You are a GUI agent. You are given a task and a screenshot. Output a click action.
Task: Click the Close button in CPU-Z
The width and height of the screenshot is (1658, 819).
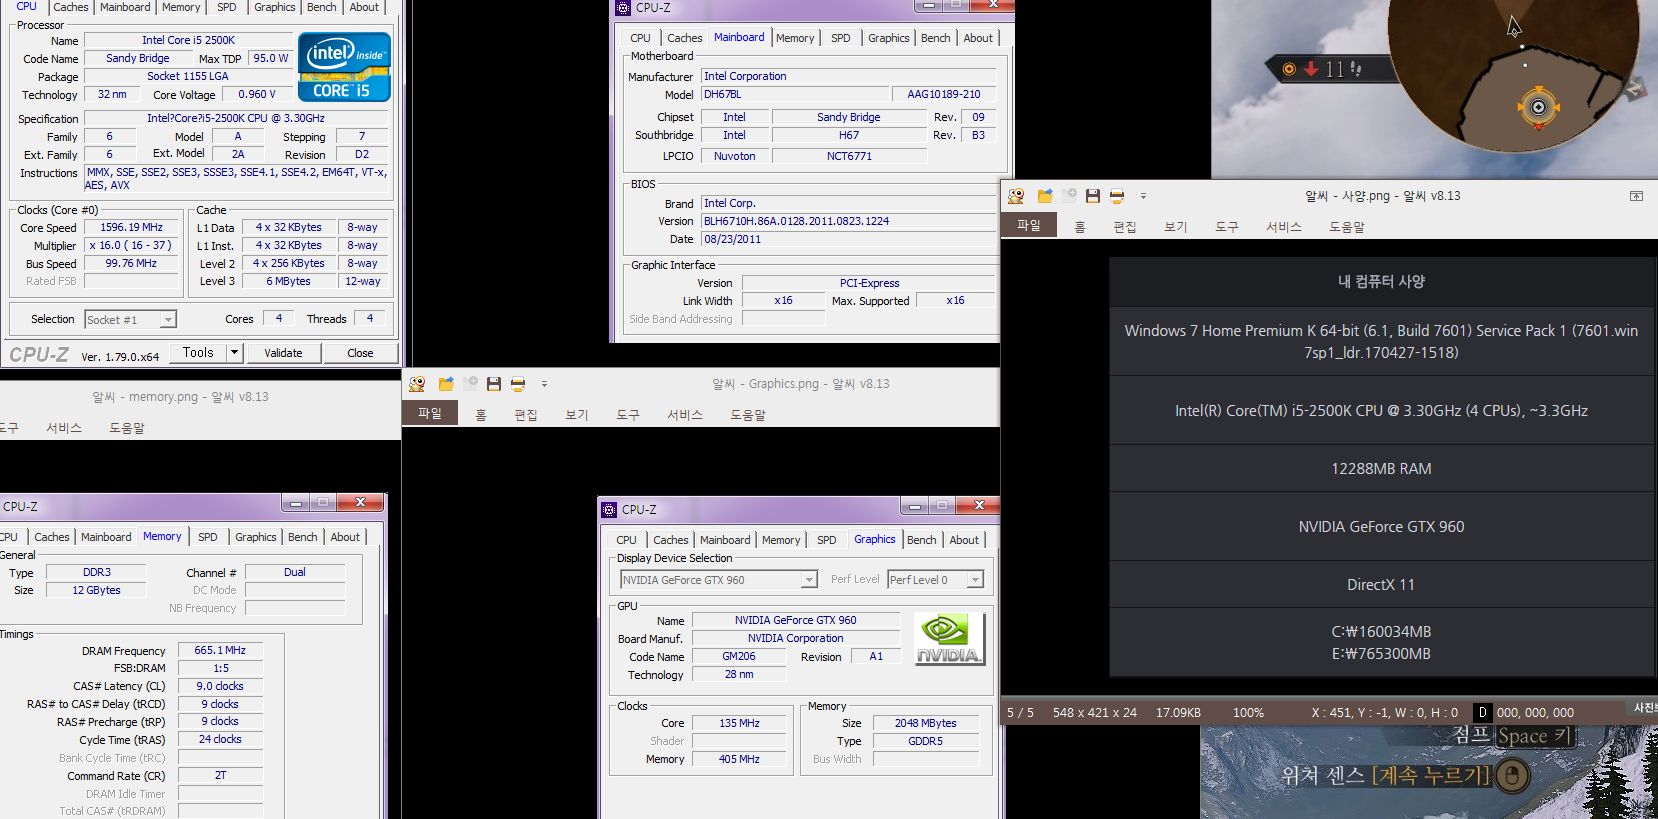[360, 353]
